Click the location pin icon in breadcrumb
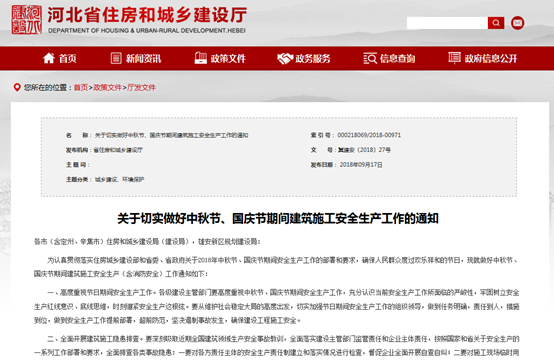 pyautogui.click(x=17, y=87)
